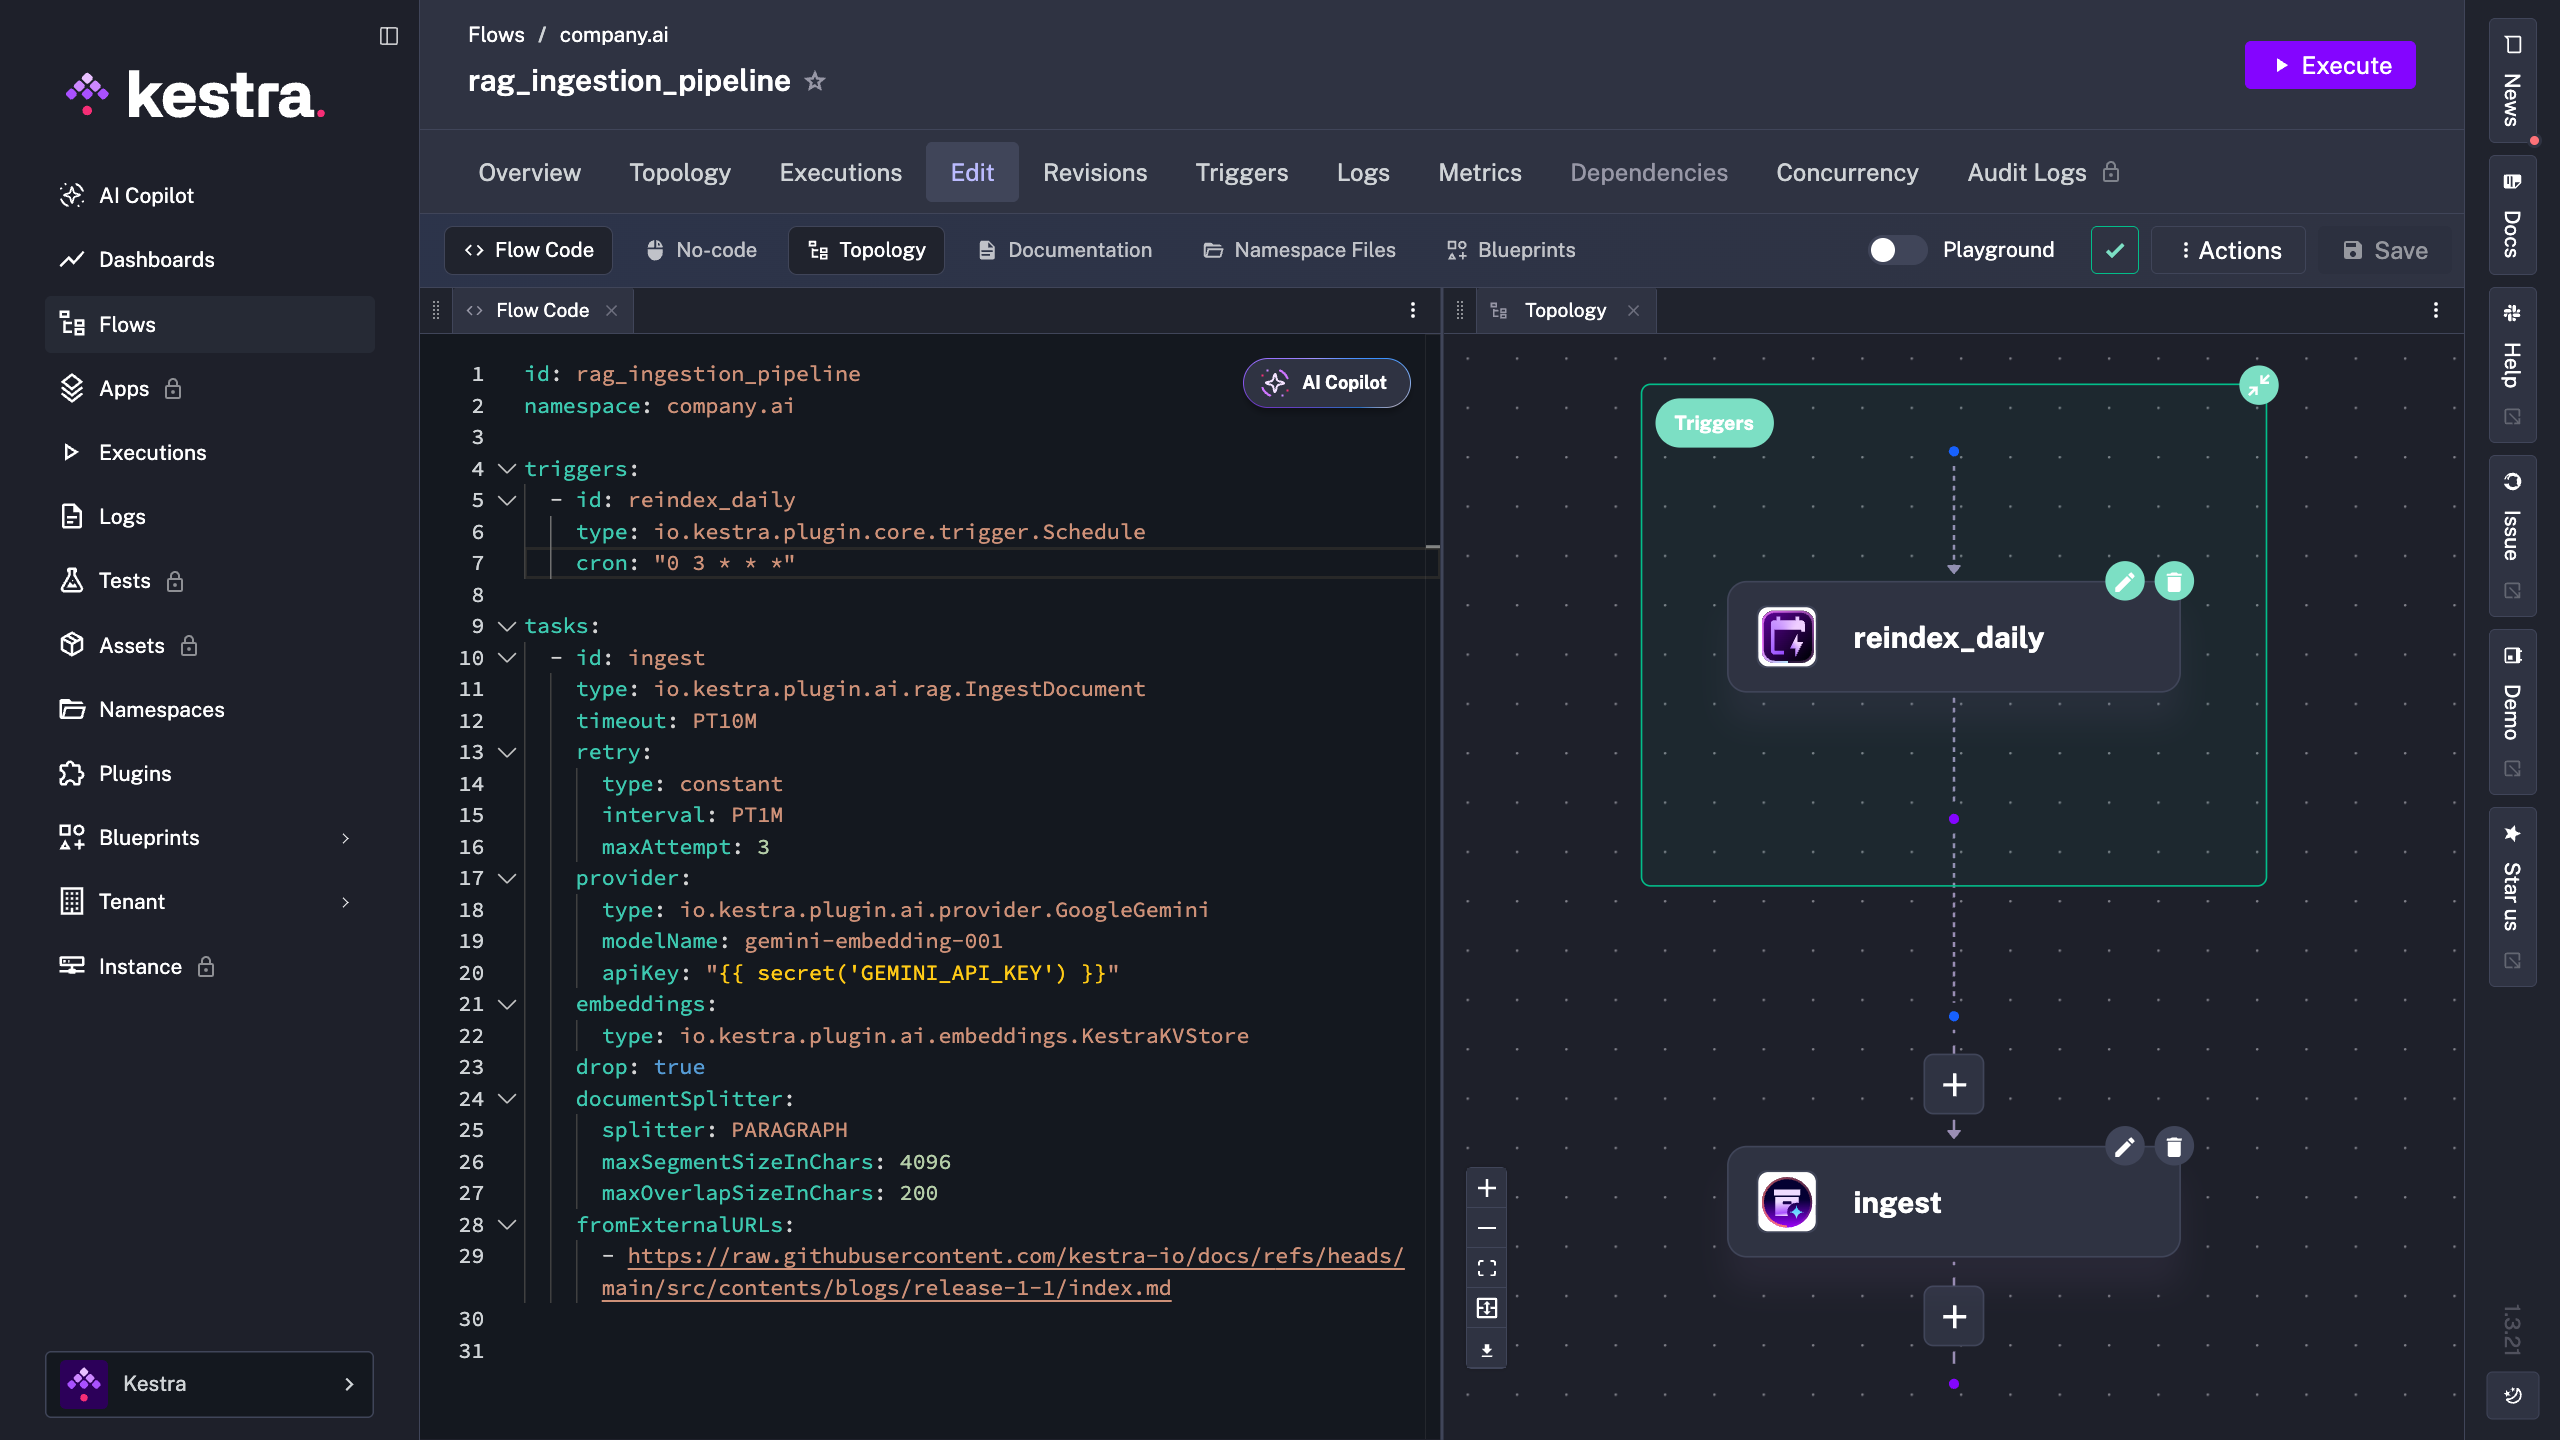Edit the ingest task node
The image size is (2560, 1440).
(x=2124, y=1146)
